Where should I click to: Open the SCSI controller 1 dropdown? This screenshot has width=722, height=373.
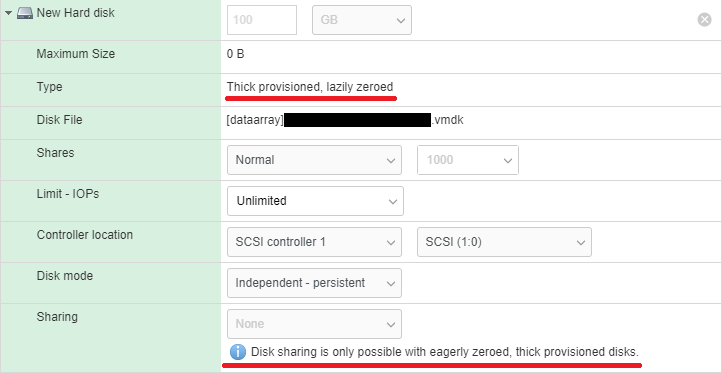(314, 242)
